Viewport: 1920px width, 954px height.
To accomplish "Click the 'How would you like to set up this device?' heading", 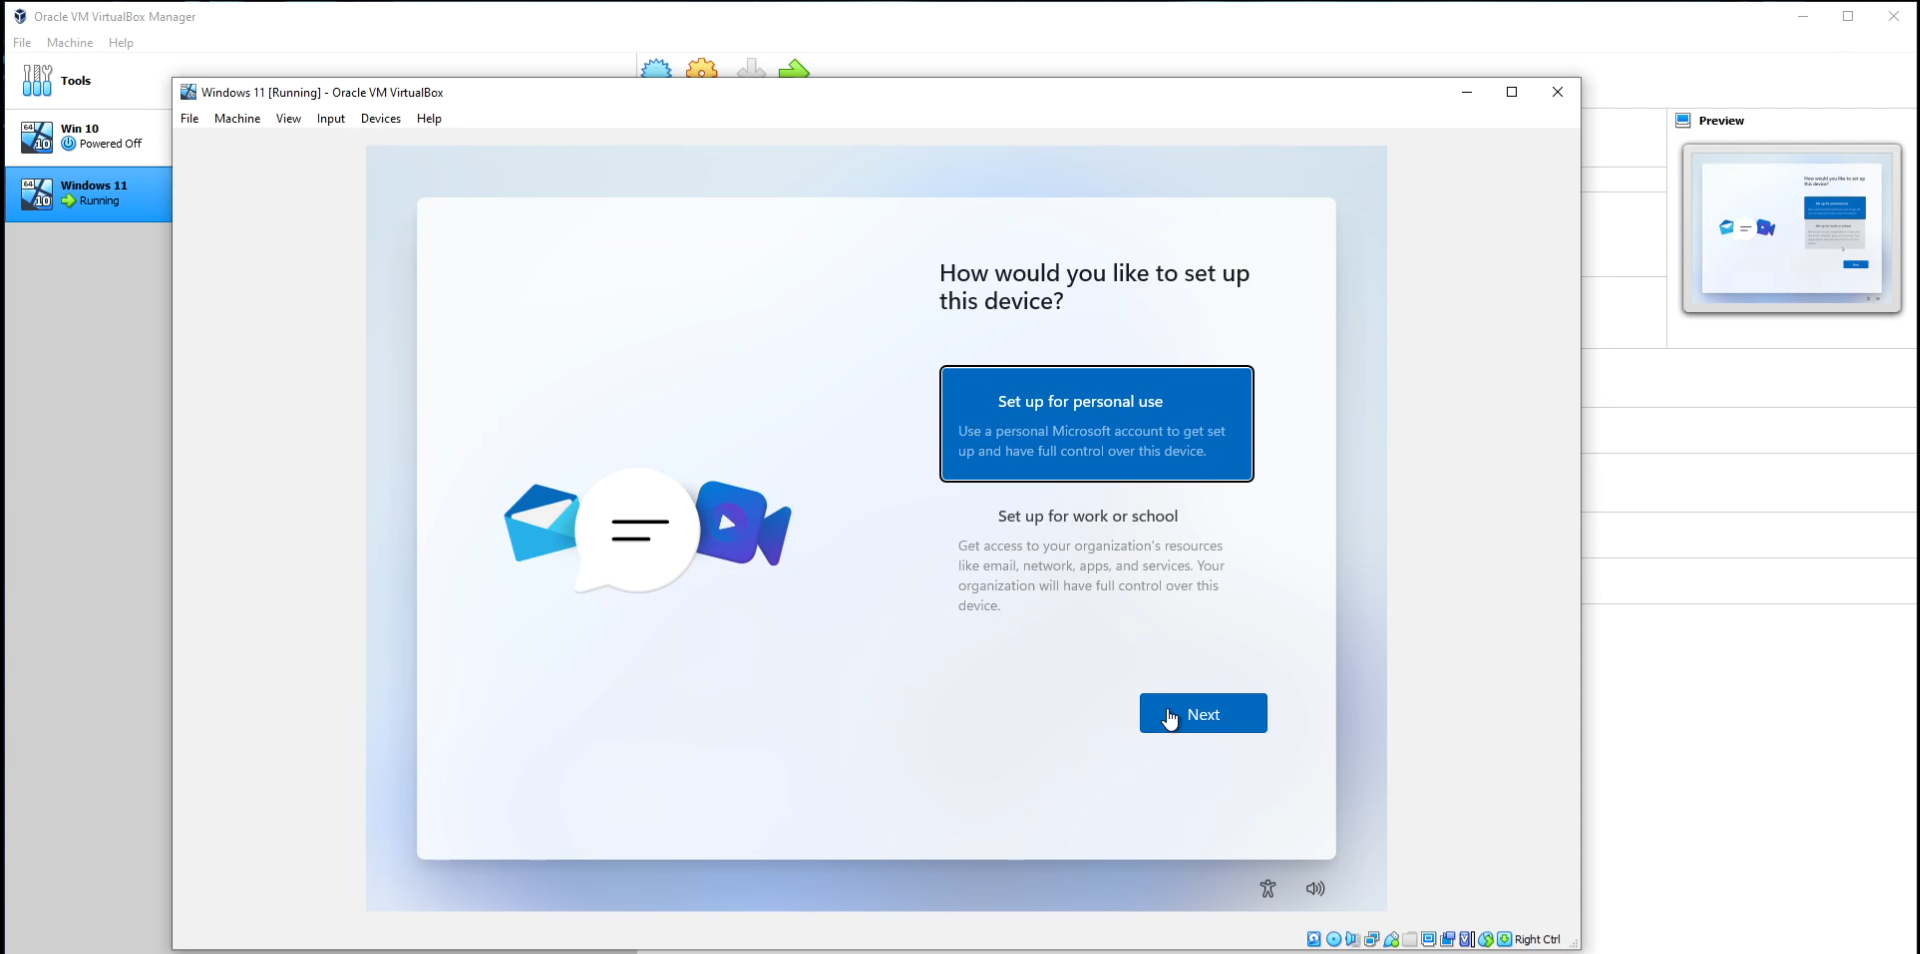I will pos(1094,287).
